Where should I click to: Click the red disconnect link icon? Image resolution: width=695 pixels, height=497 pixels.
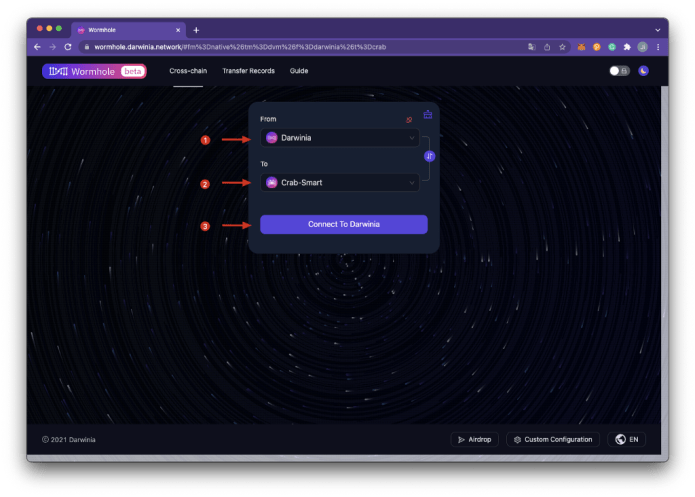tap(409, 120)
